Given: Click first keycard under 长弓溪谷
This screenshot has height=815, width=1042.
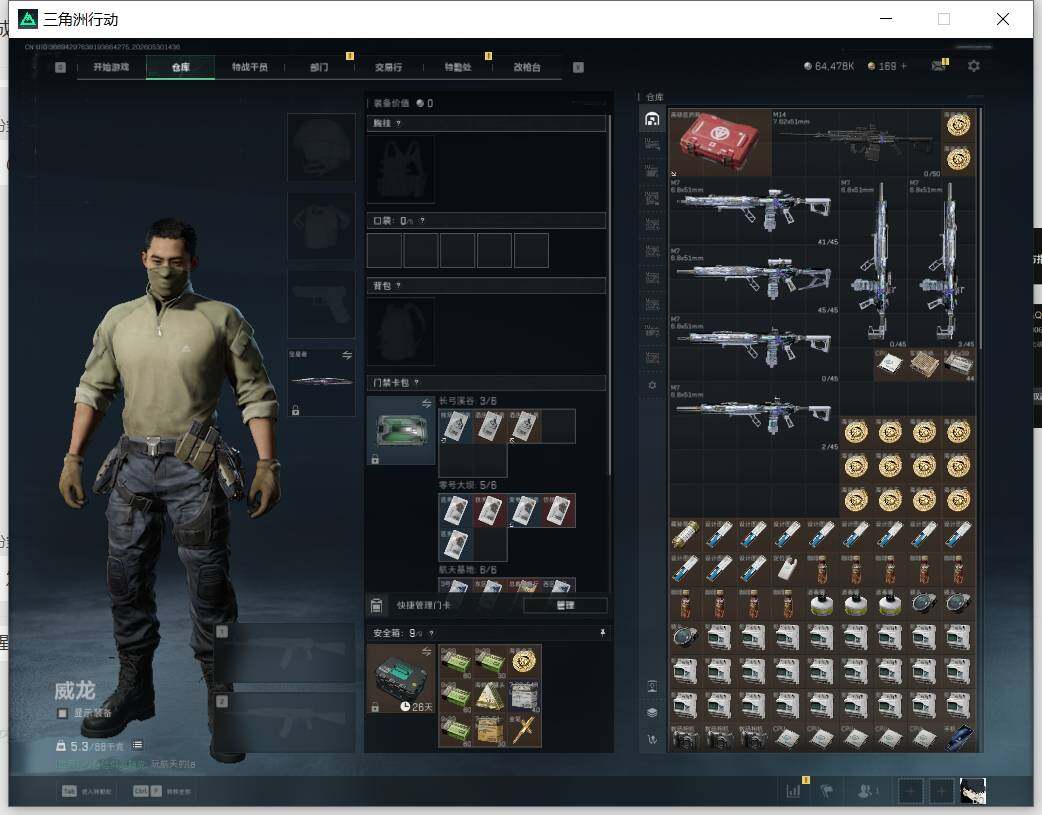Looking at the screenshot, I should point(456,426).
